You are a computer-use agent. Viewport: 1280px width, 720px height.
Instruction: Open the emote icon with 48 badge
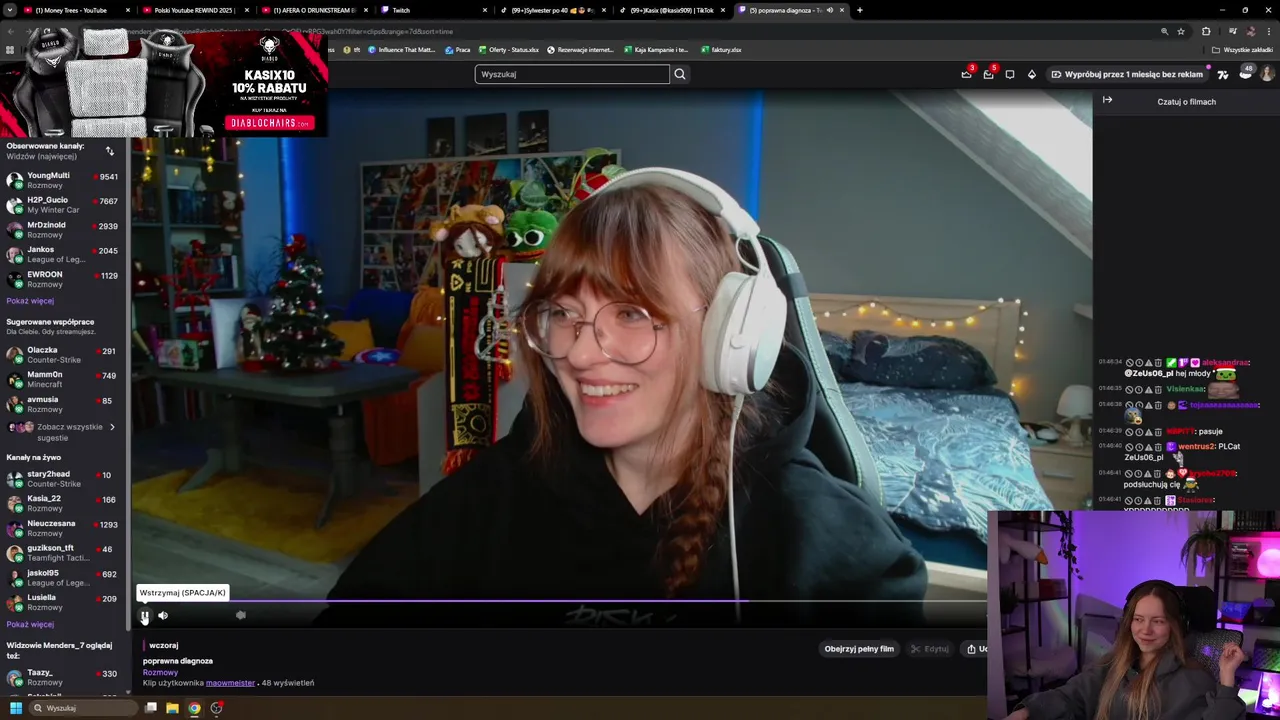(1246, 73)
